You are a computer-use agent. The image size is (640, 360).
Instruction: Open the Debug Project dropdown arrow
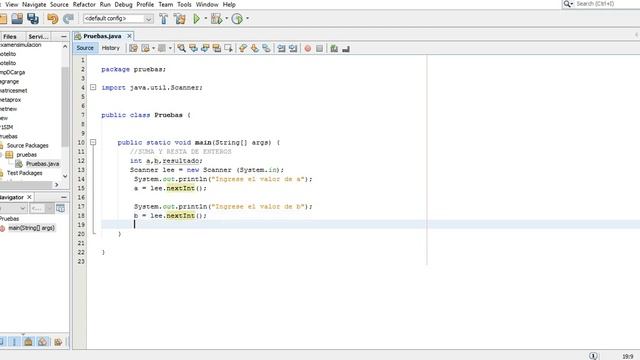click(227, 18)
